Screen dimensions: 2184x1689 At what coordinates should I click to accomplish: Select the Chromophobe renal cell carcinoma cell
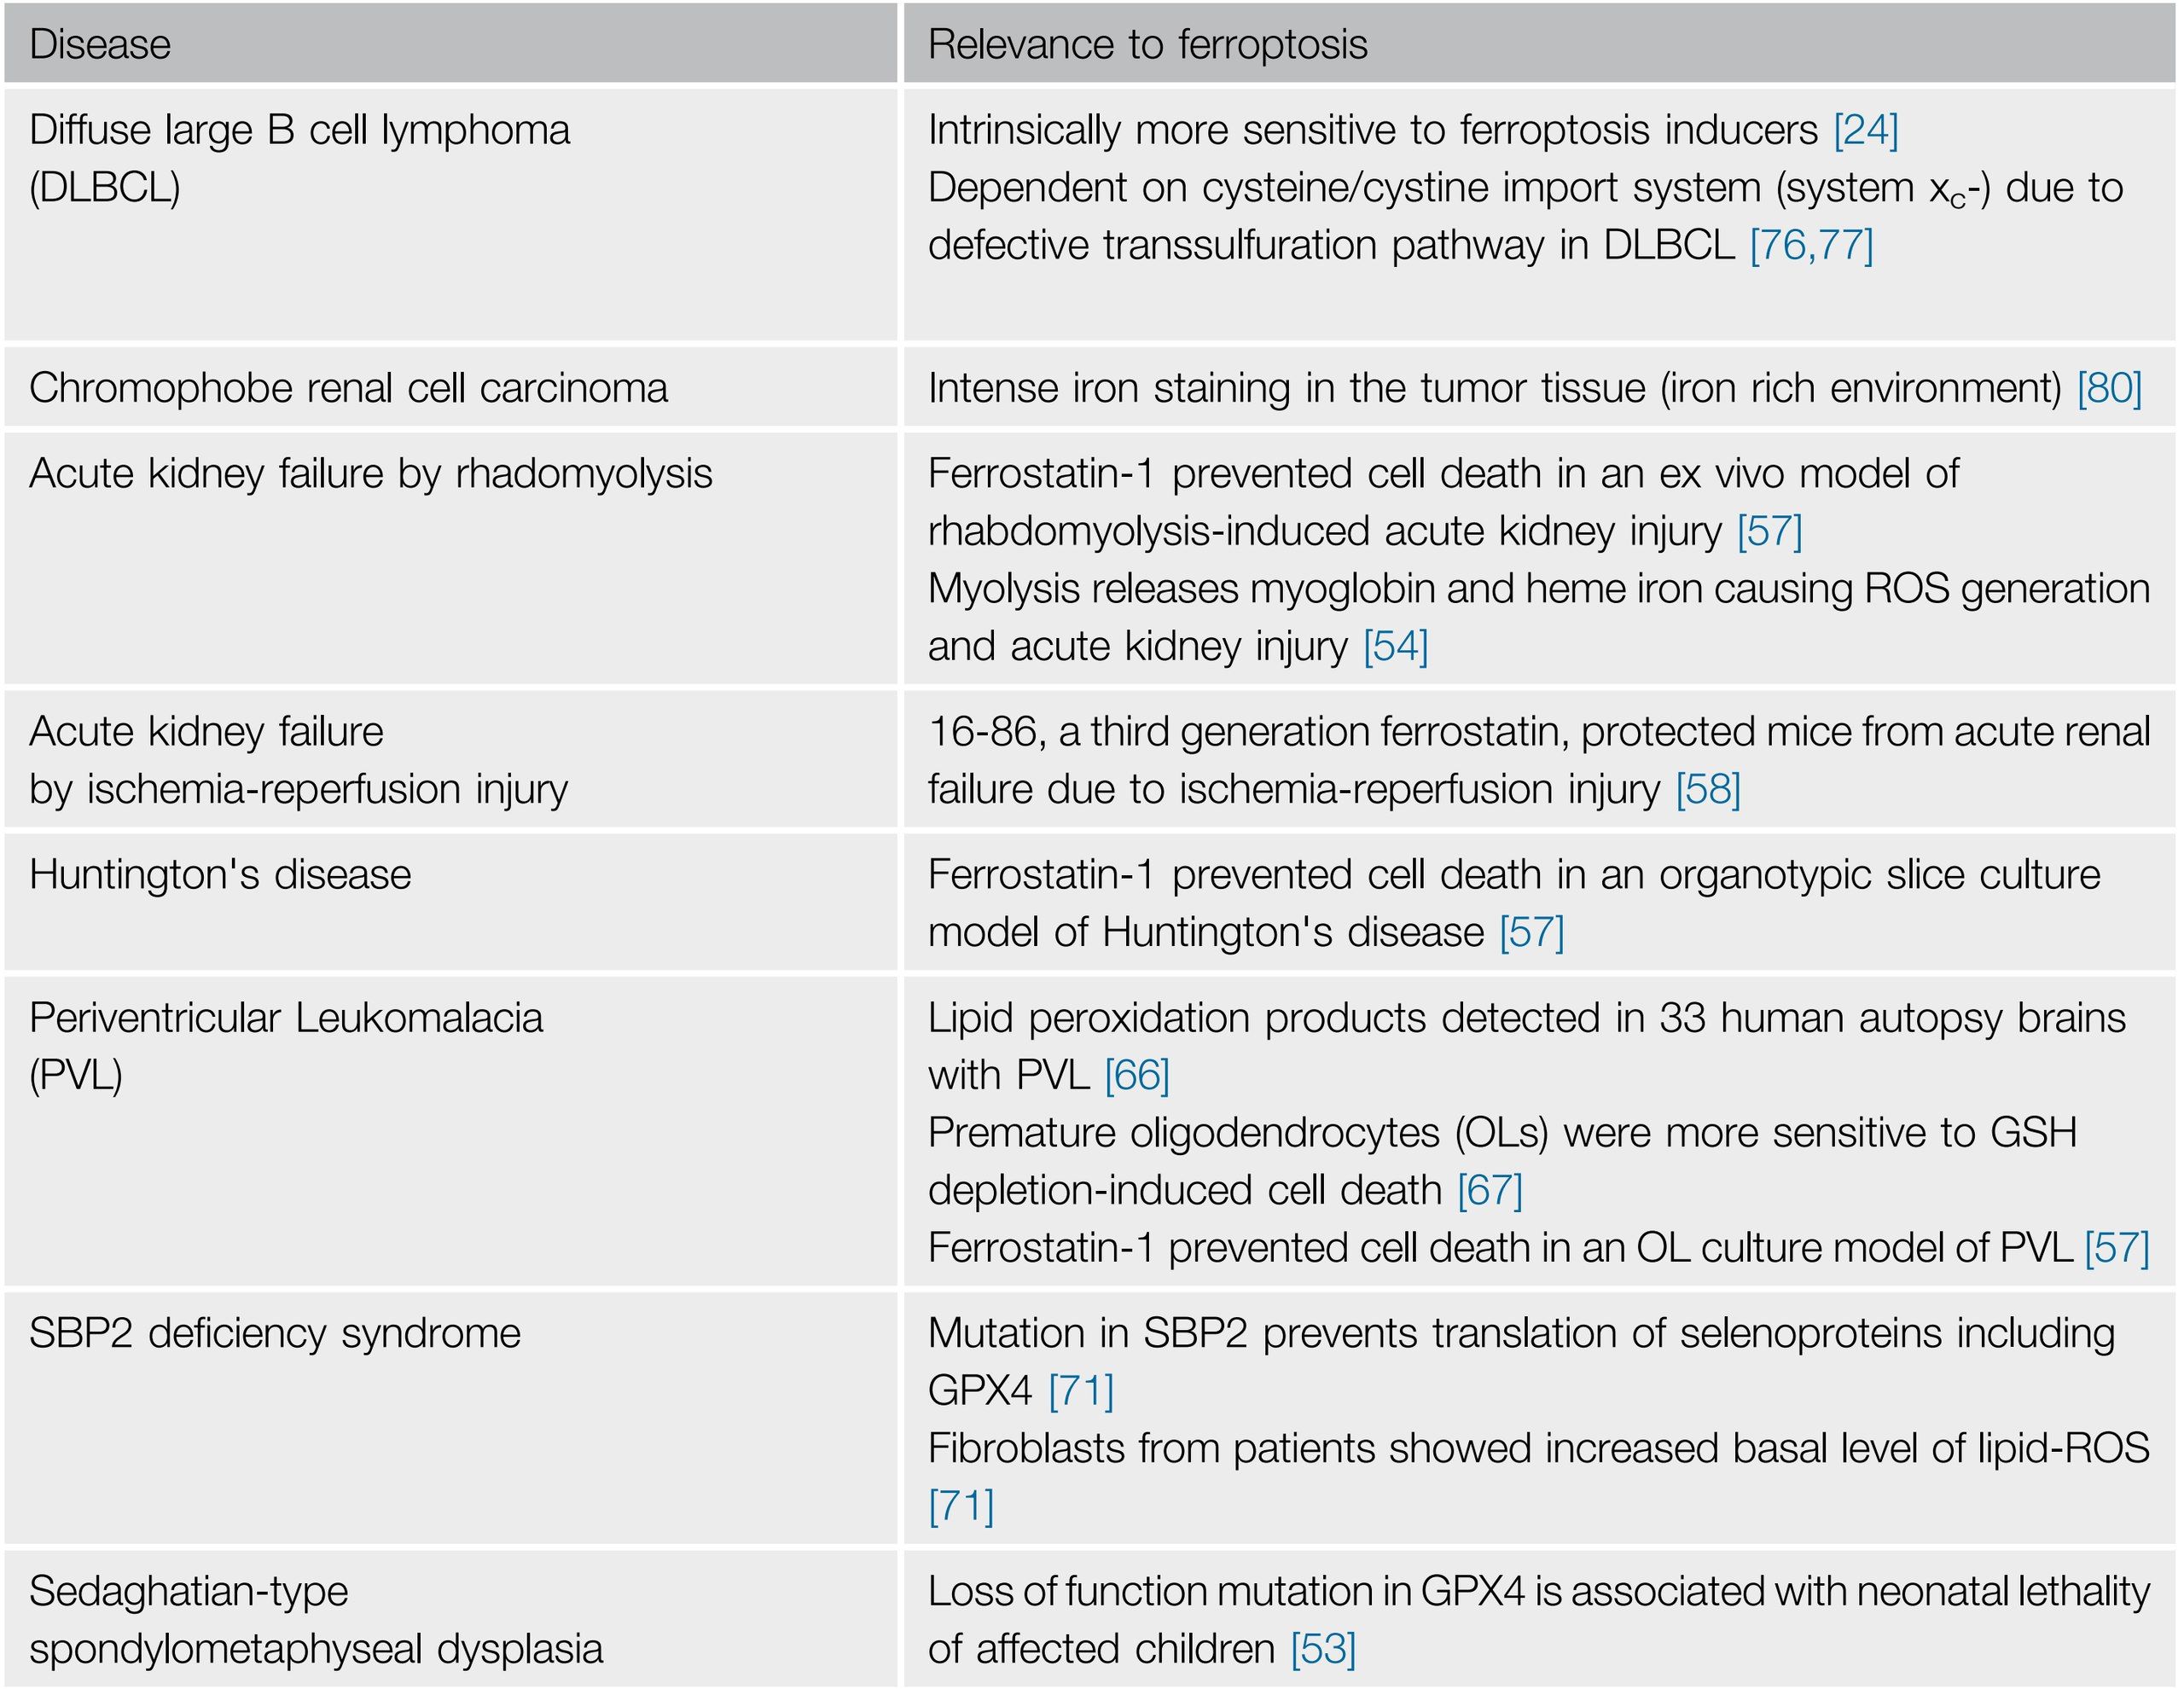[x=348, y=388]
